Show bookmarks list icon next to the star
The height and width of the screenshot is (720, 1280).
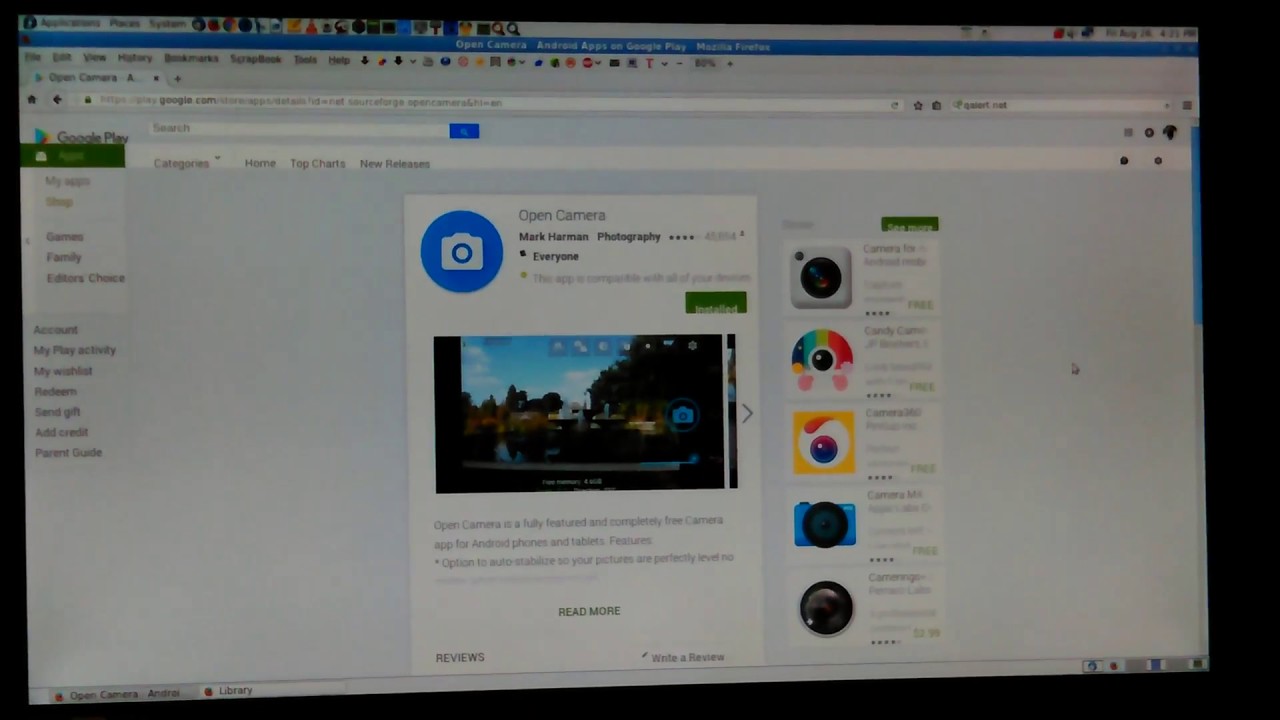pyautogui.click(x=936, y=105)
